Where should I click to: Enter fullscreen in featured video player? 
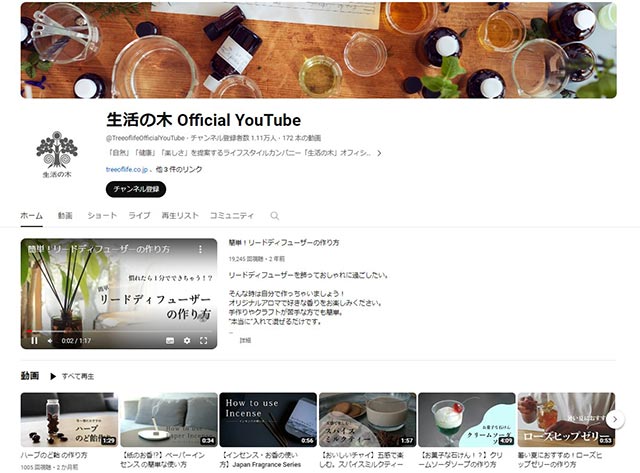(203, 340)
